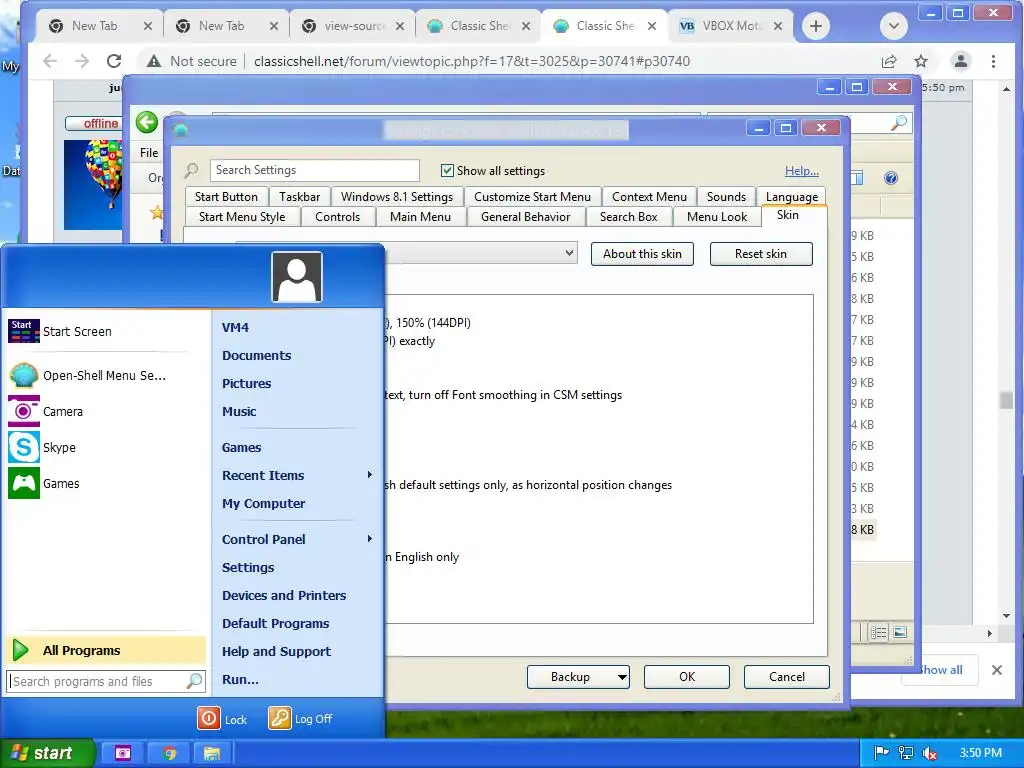
Task: Click the Explorer green back arrow
Action: click(x=147, y=122)
